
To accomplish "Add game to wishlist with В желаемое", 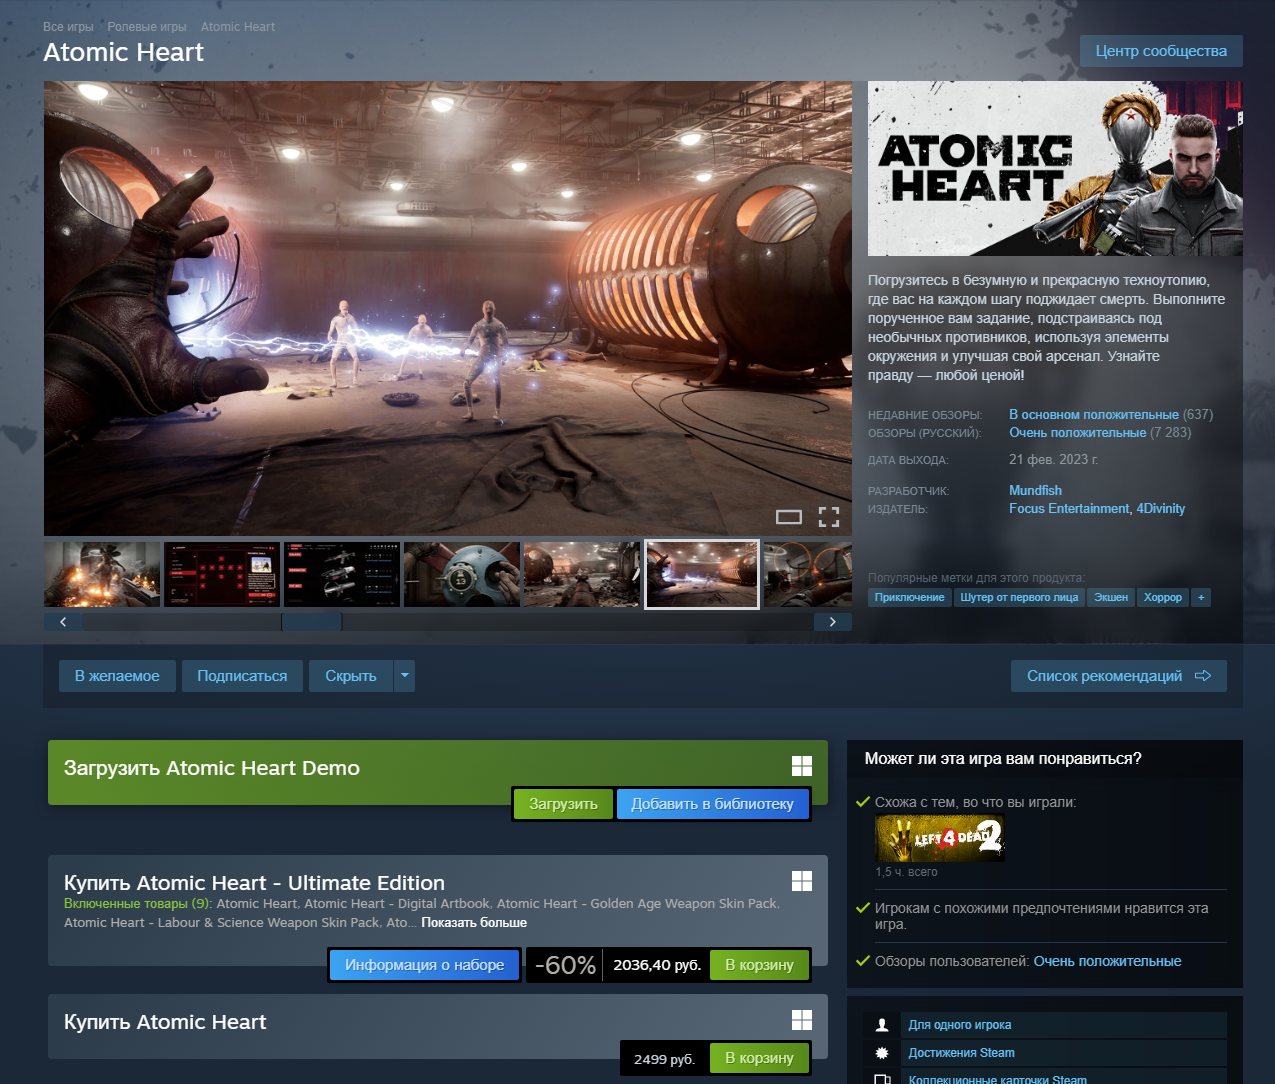I will tap(117, 676).
